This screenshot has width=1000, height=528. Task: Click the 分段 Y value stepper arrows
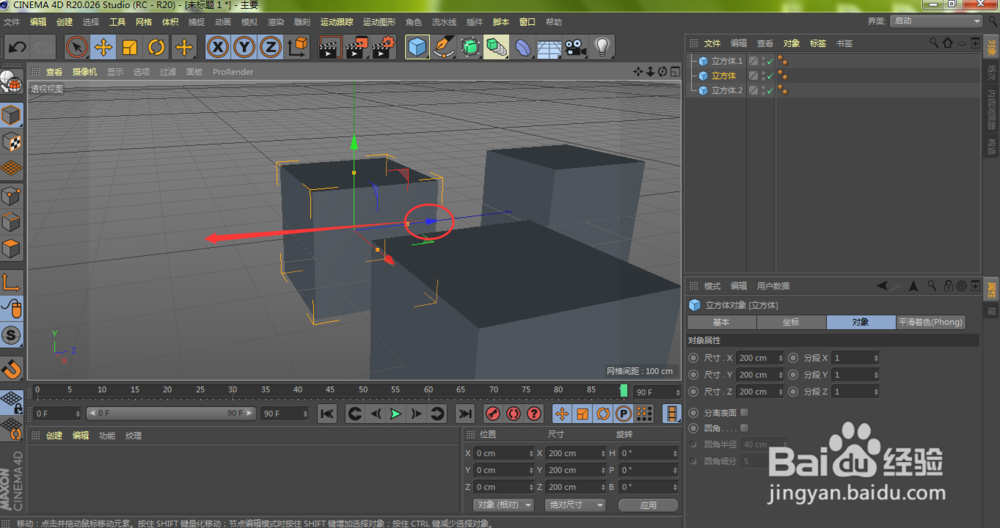click(876, 375)
